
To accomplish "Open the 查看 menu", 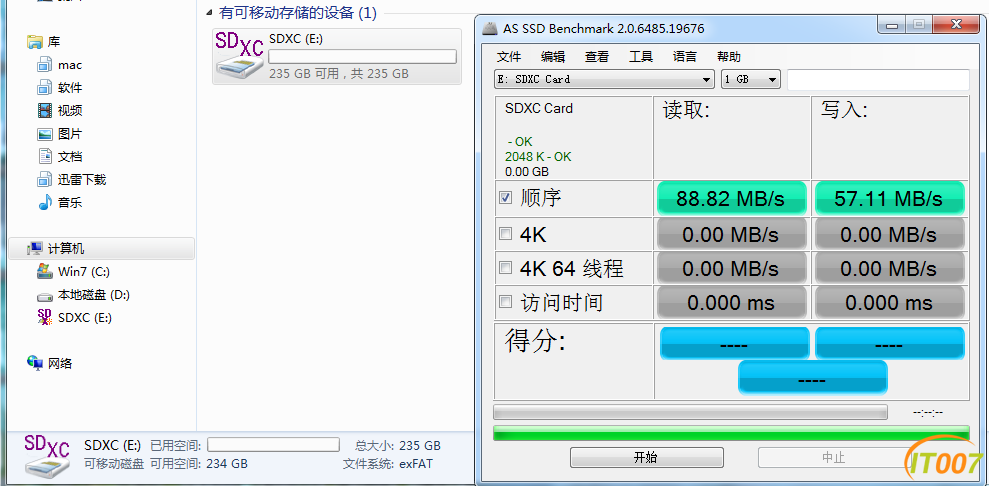I will coord(597,57).
